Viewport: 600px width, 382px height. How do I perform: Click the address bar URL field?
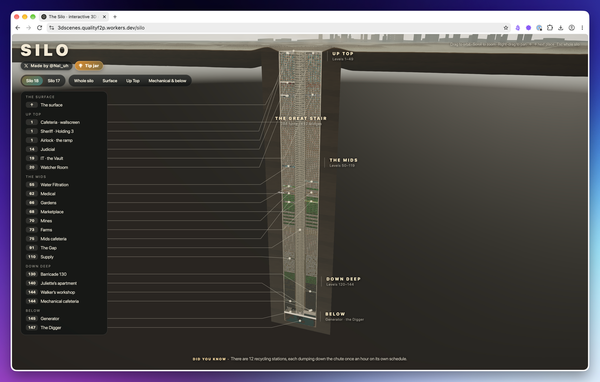pos(279,28)
